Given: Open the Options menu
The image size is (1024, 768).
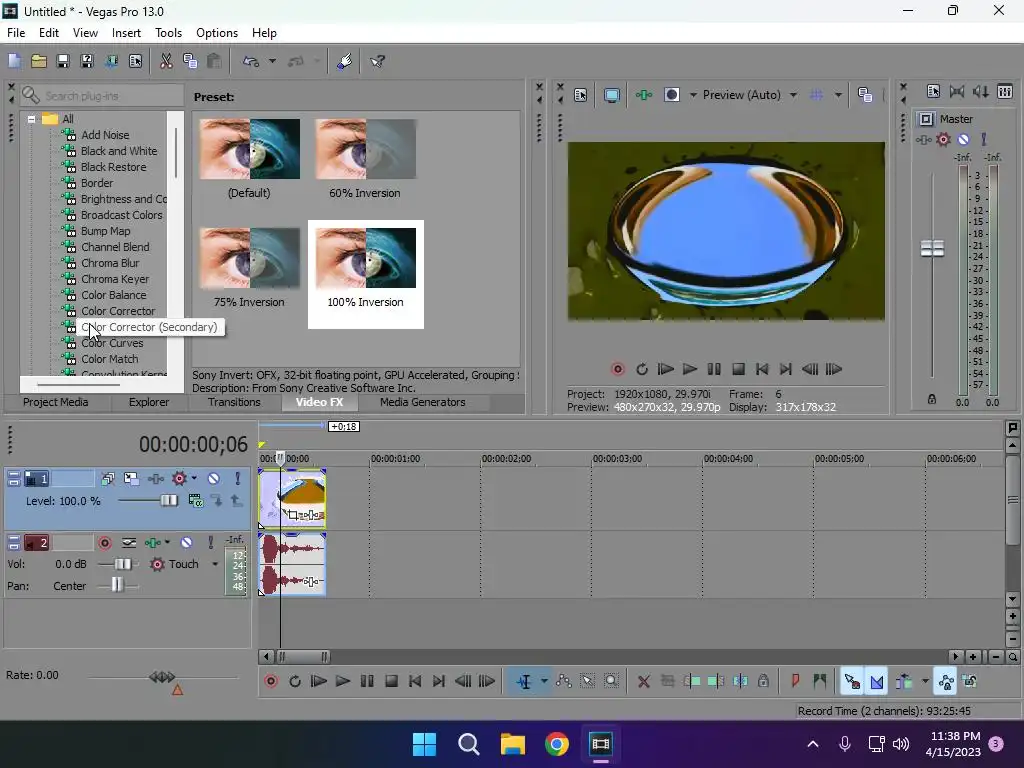Looking at the screenshot, I should [217, 33].
